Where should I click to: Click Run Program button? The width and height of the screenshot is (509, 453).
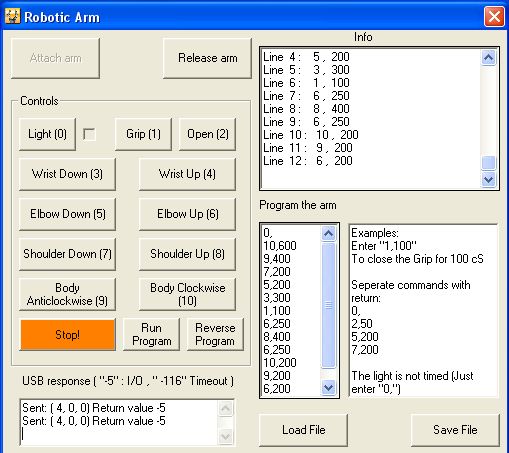(x=152, y=334)
